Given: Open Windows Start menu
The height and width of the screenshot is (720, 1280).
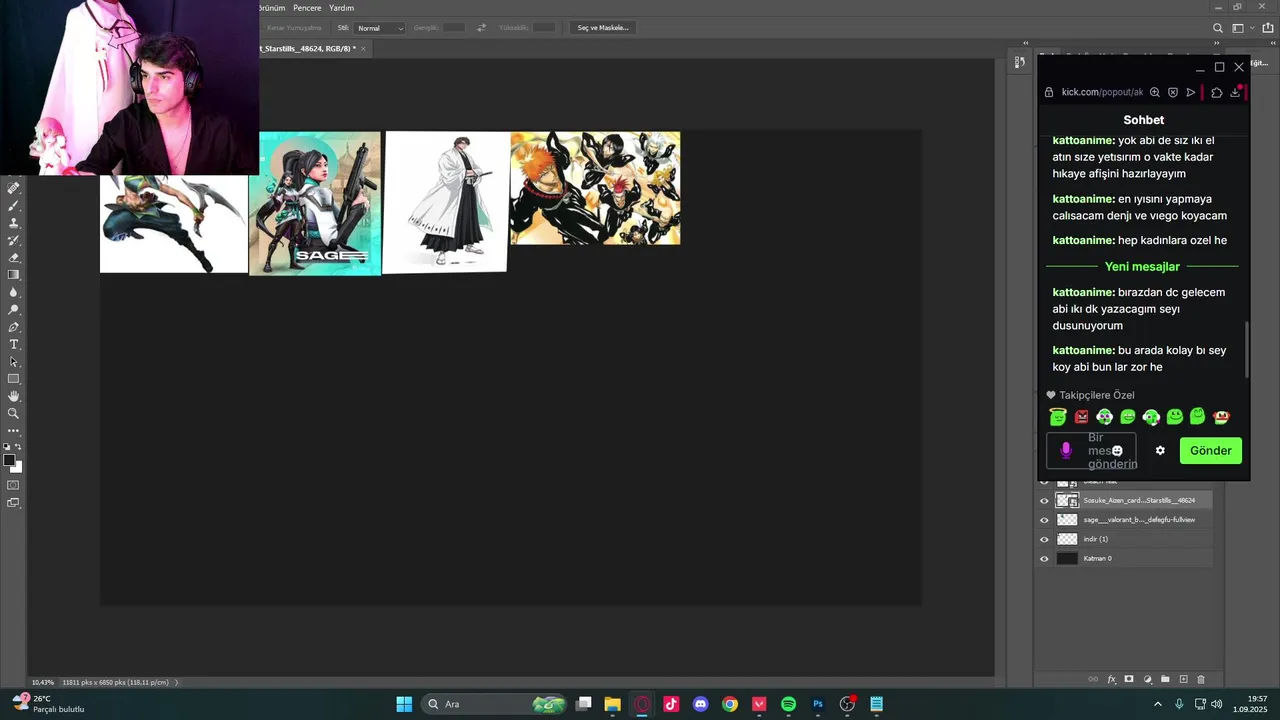Looking at the screenshot, I should pyautogui.click(x=404, y=704).
